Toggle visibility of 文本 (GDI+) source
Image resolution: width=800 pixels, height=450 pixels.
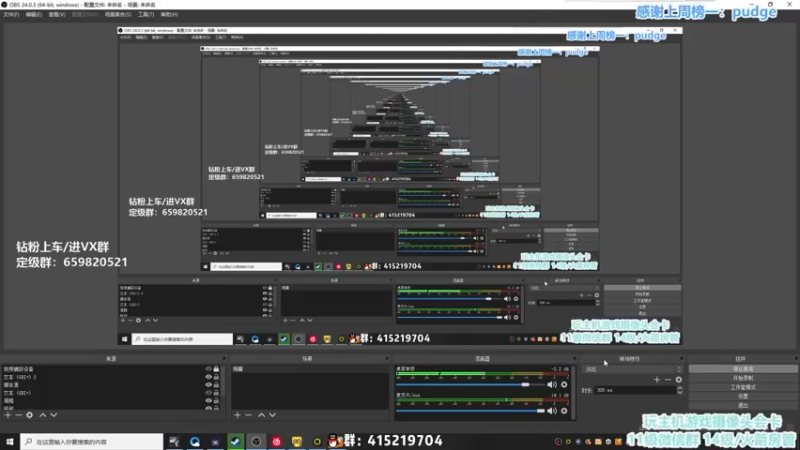click(208, 393)
